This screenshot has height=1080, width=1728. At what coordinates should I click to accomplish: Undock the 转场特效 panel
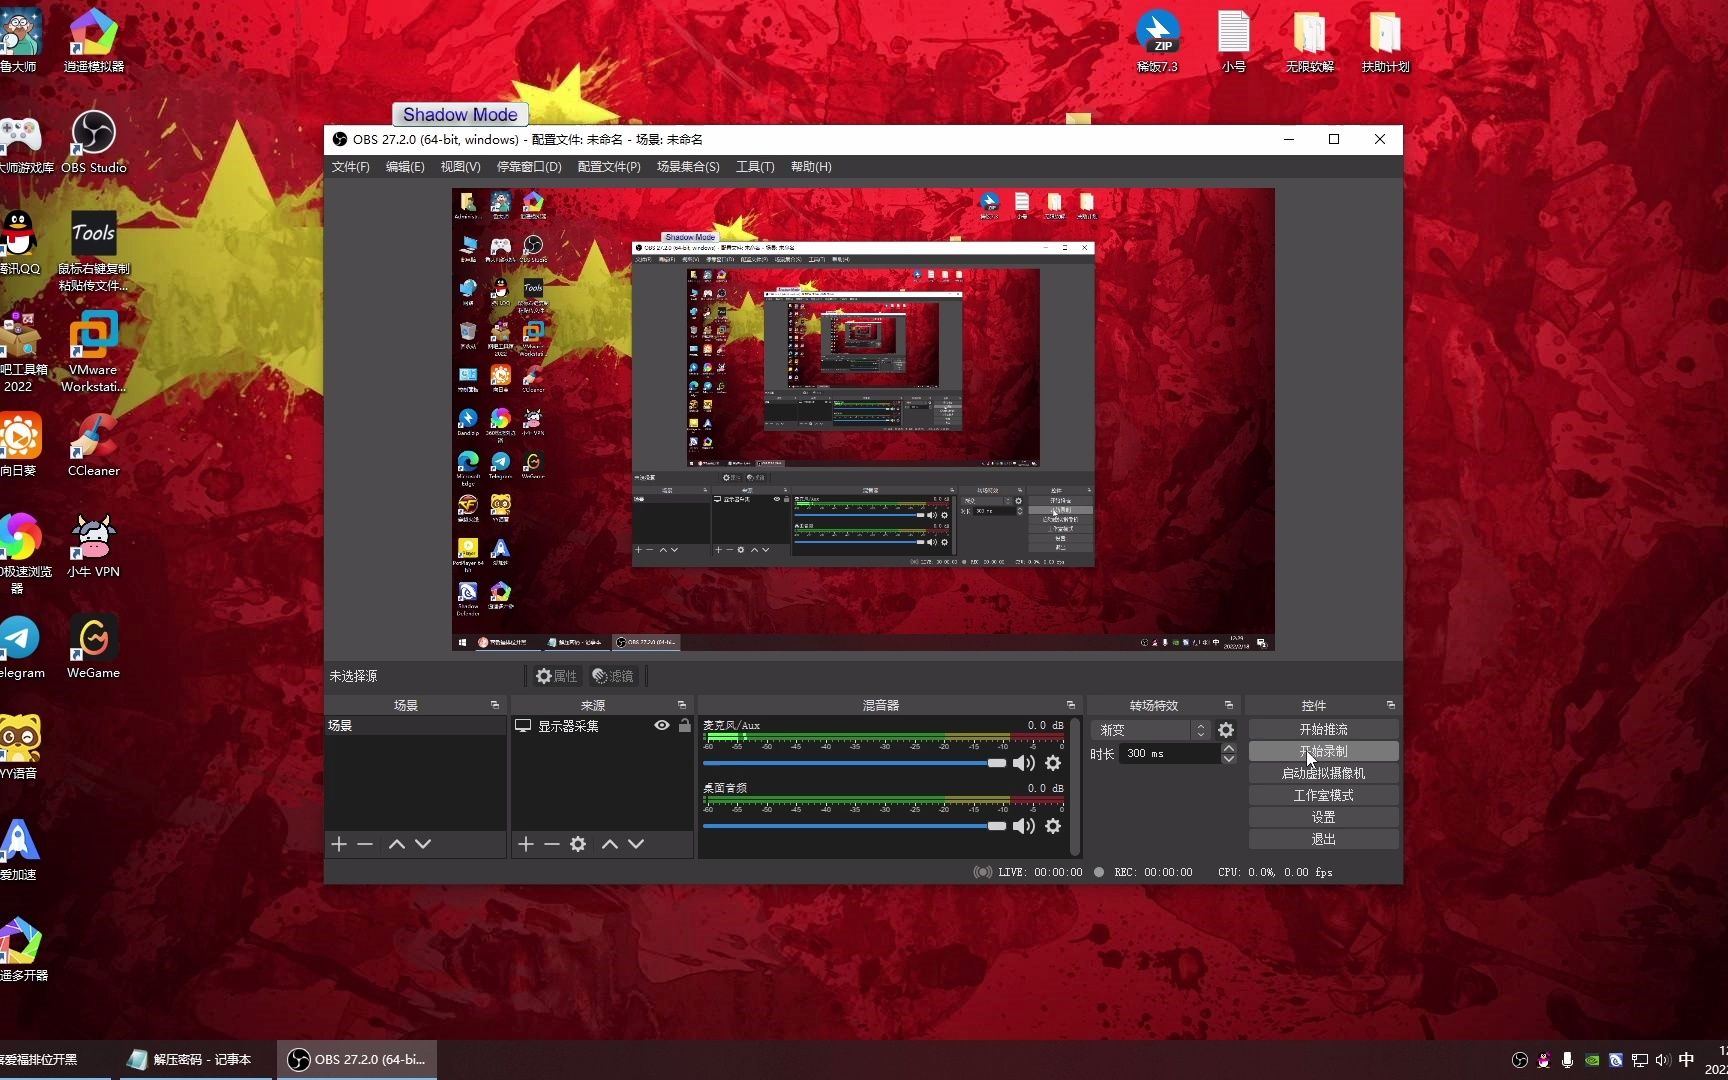click(1229, 705)
